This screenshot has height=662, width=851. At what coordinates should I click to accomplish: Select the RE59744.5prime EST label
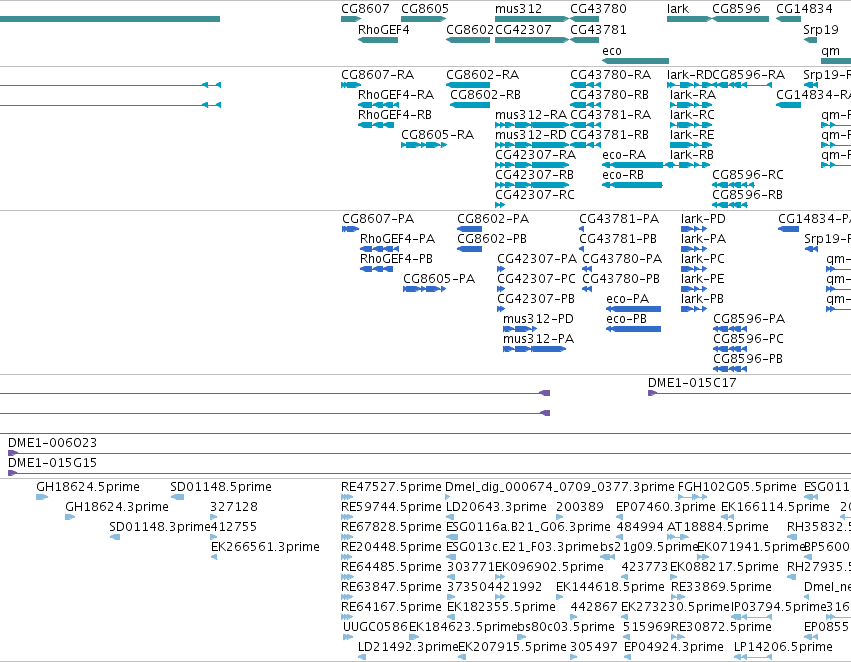pyautogui.click(x=391, y=507)
